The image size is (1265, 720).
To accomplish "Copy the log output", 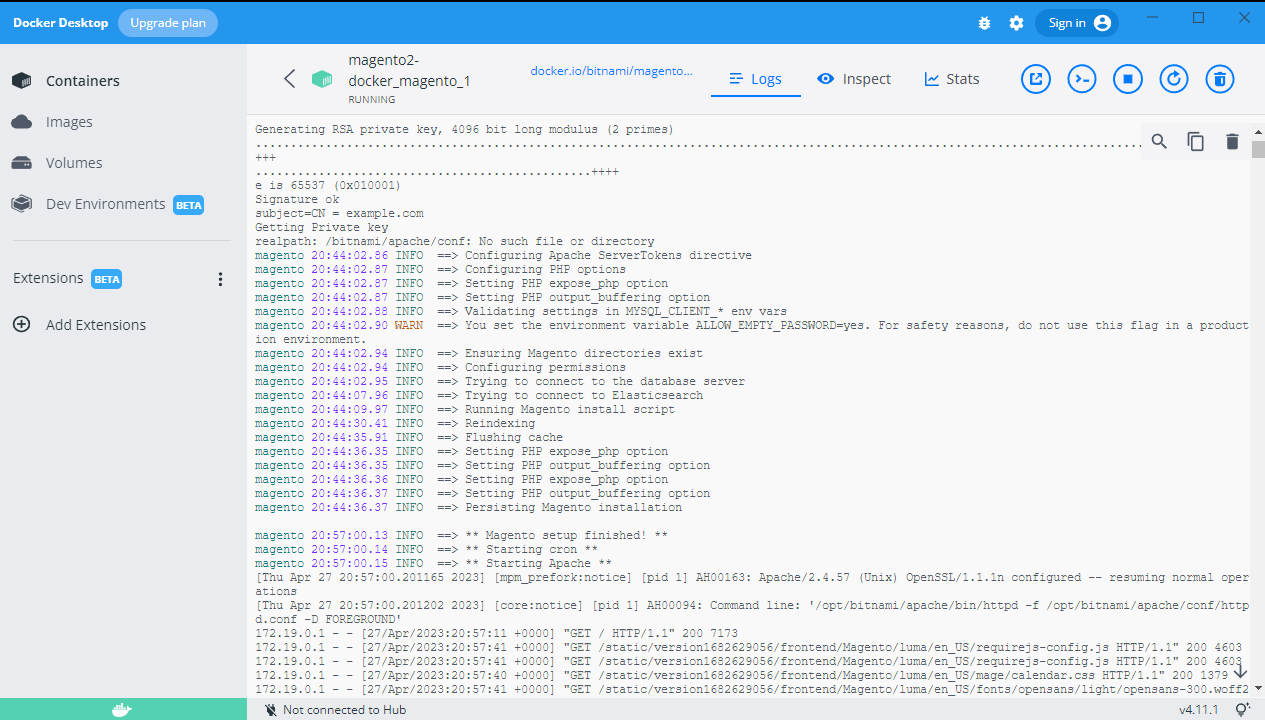I will click(x=1195, y=141).
